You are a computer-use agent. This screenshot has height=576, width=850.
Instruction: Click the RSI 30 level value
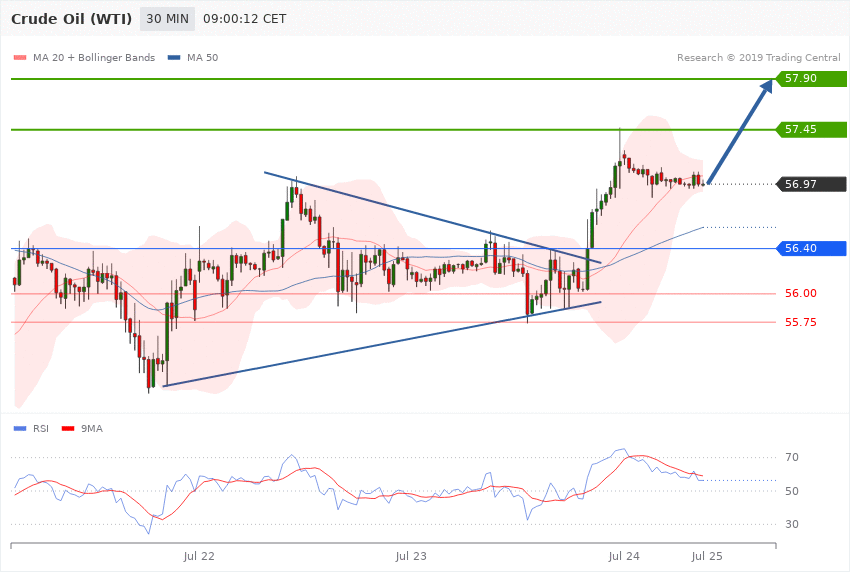(x=792, y=525)
